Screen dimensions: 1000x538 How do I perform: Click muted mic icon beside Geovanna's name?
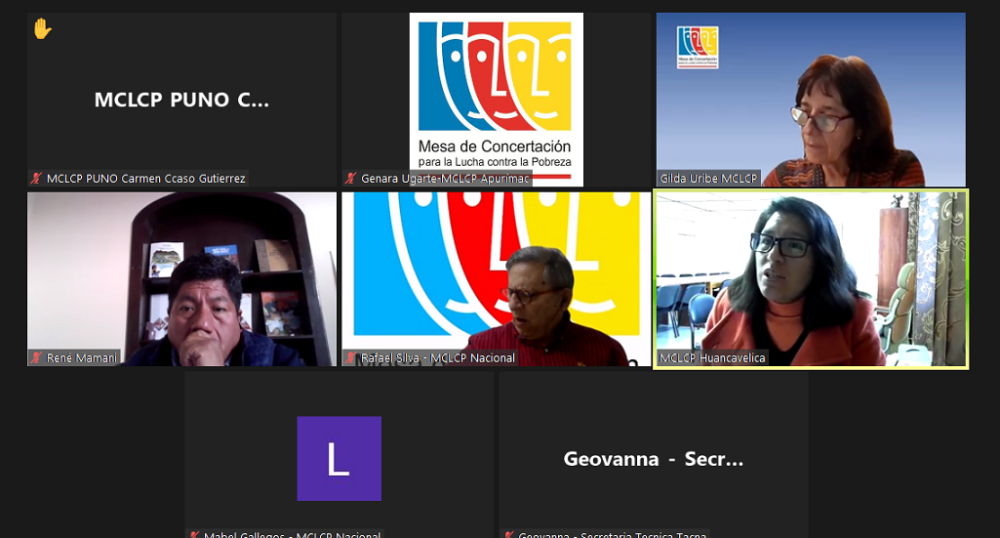point(508,535)
